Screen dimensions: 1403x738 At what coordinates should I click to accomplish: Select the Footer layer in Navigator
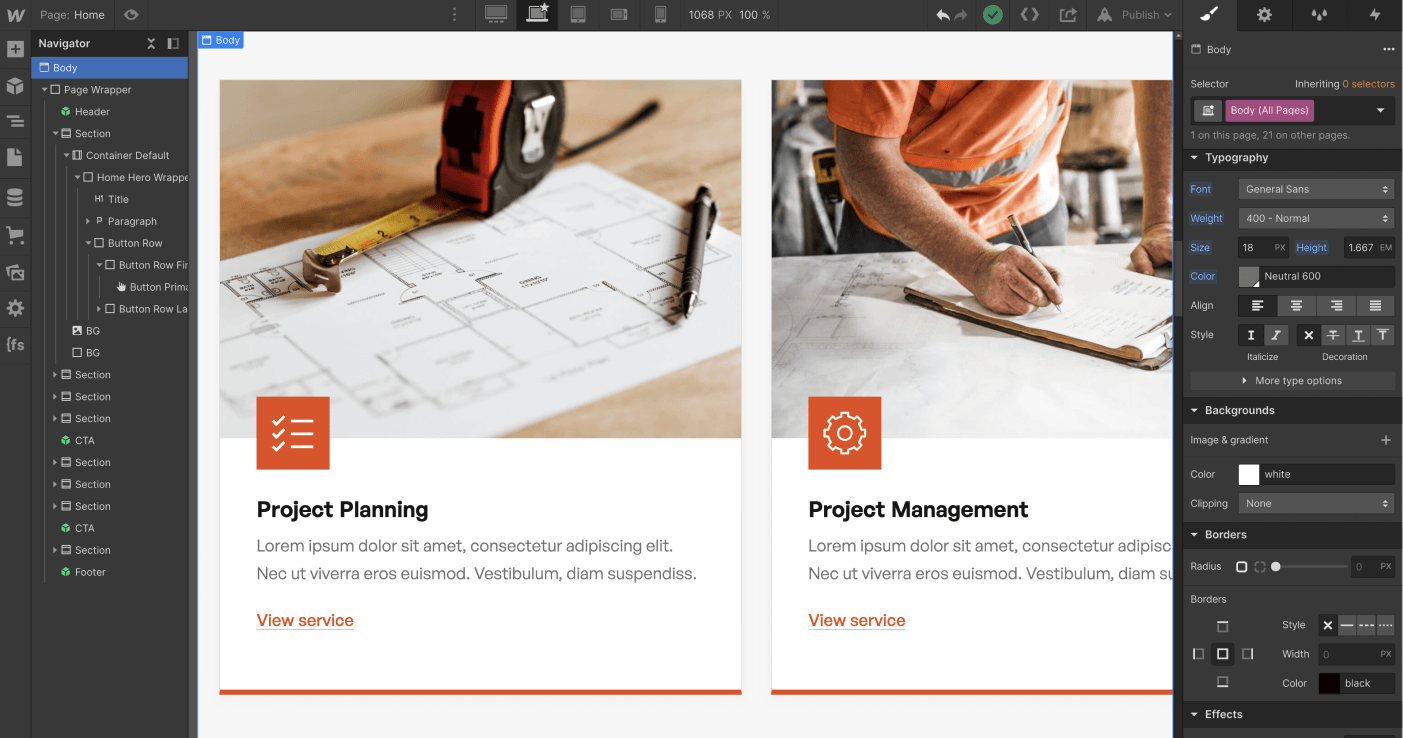click(x=88, y=571)
